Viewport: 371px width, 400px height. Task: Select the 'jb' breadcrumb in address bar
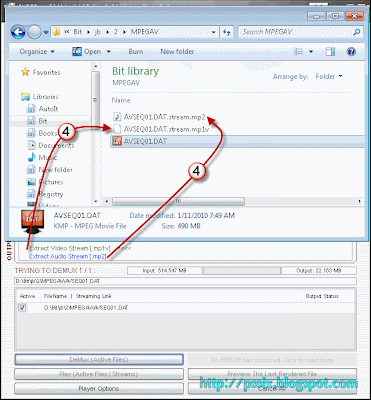(98, 32)
